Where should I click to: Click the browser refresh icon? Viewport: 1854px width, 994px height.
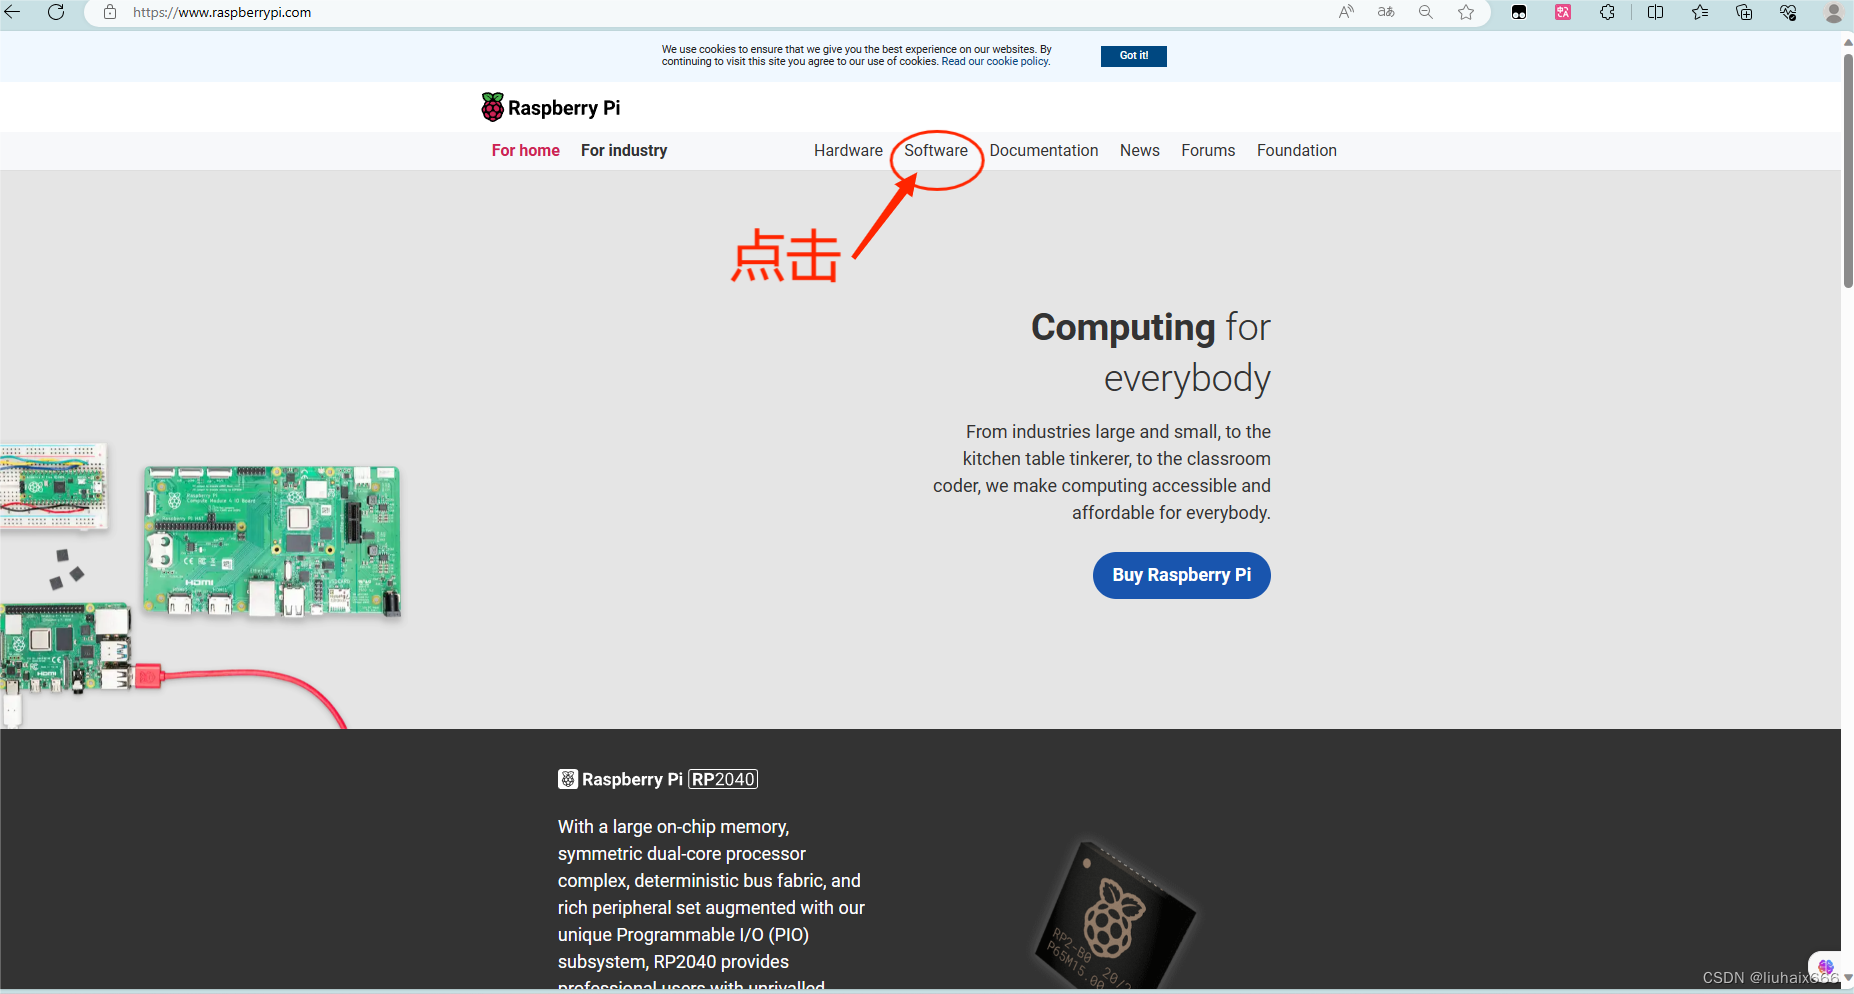coord(56,12)
